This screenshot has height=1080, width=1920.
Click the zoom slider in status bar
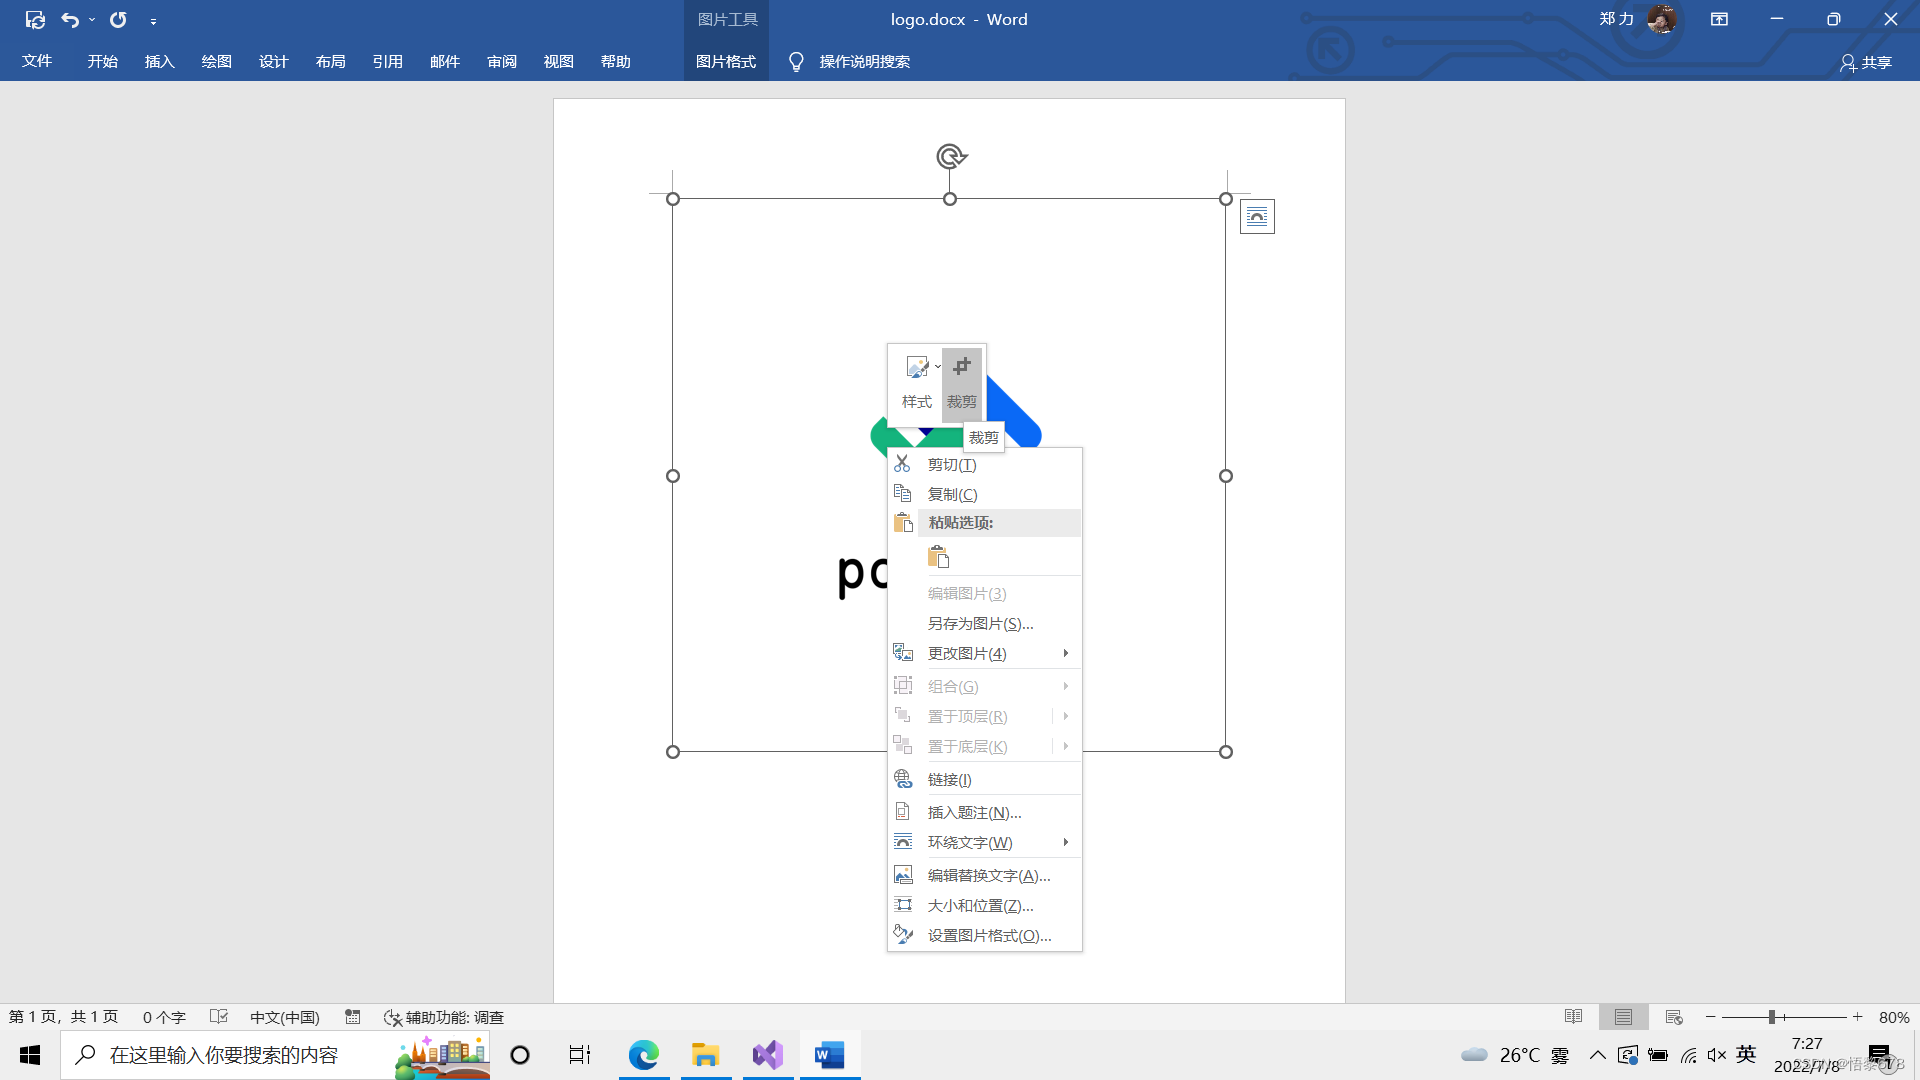coord(1772,1017)
